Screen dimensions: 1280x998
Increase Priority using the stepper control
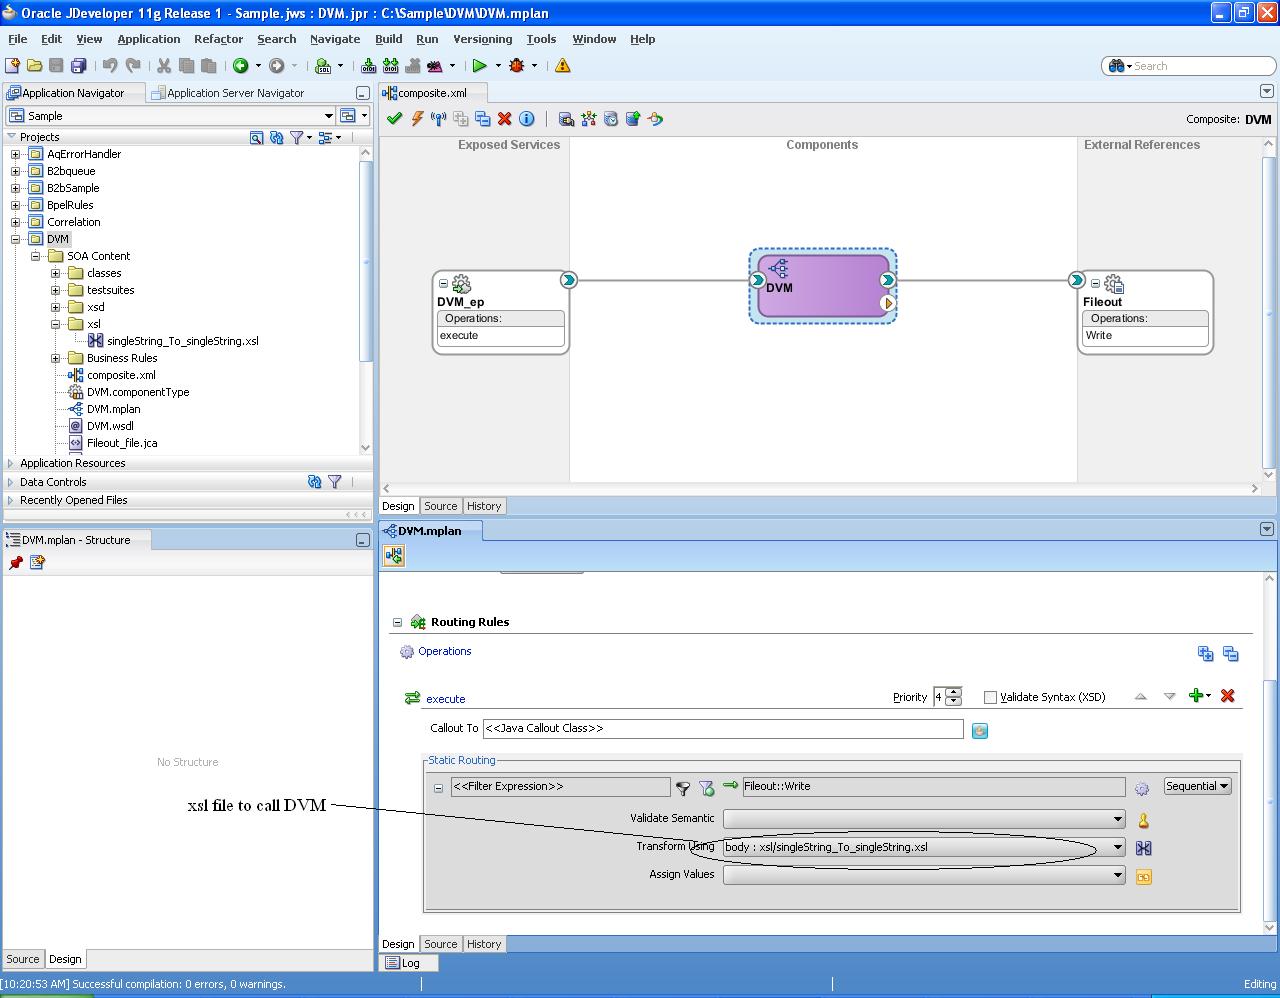[951, 692]
